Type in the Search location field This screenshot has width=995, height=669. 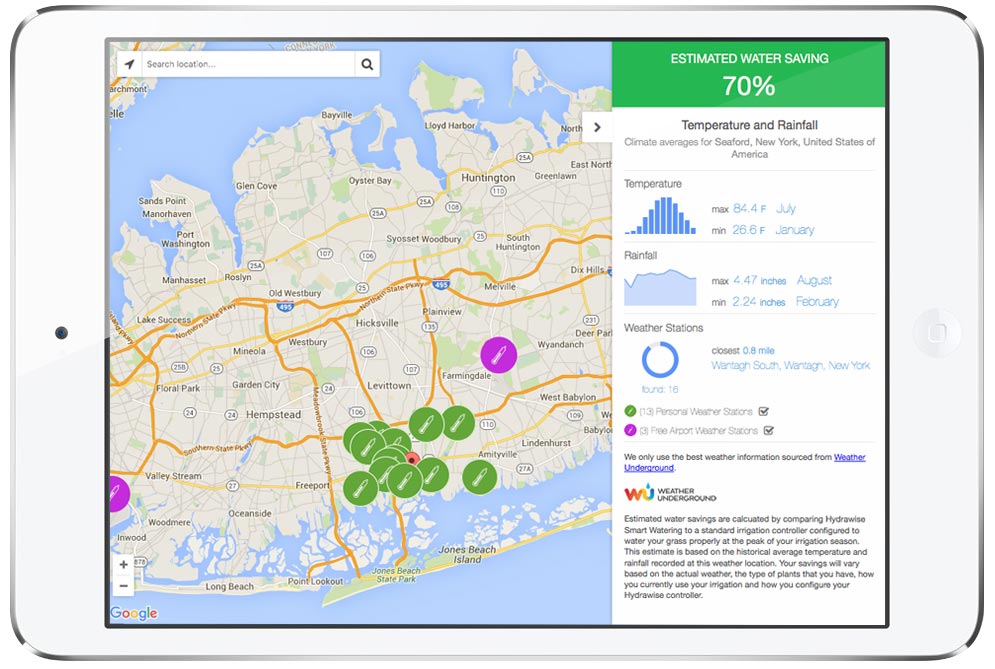[x=248, y=64]
